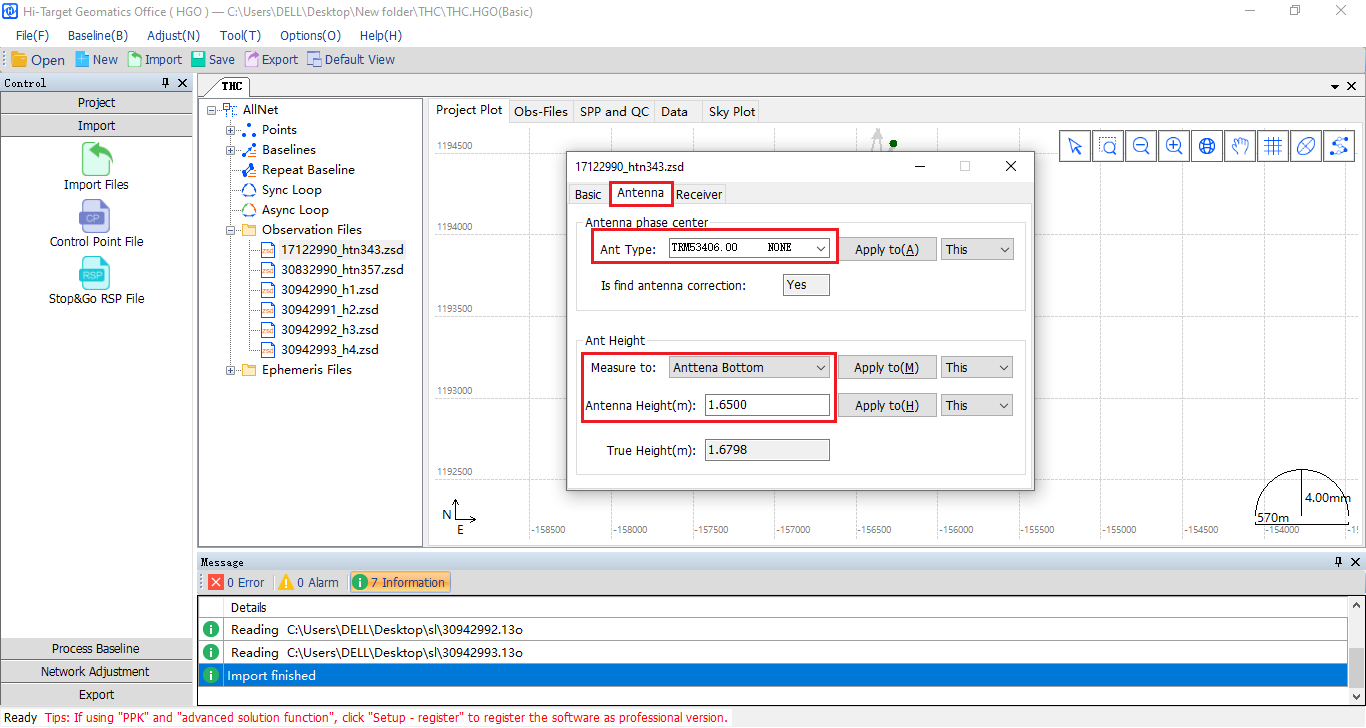This screenshot has width=1366, height=728.
Task: Select the hand pan tool
Action: 1240,146
